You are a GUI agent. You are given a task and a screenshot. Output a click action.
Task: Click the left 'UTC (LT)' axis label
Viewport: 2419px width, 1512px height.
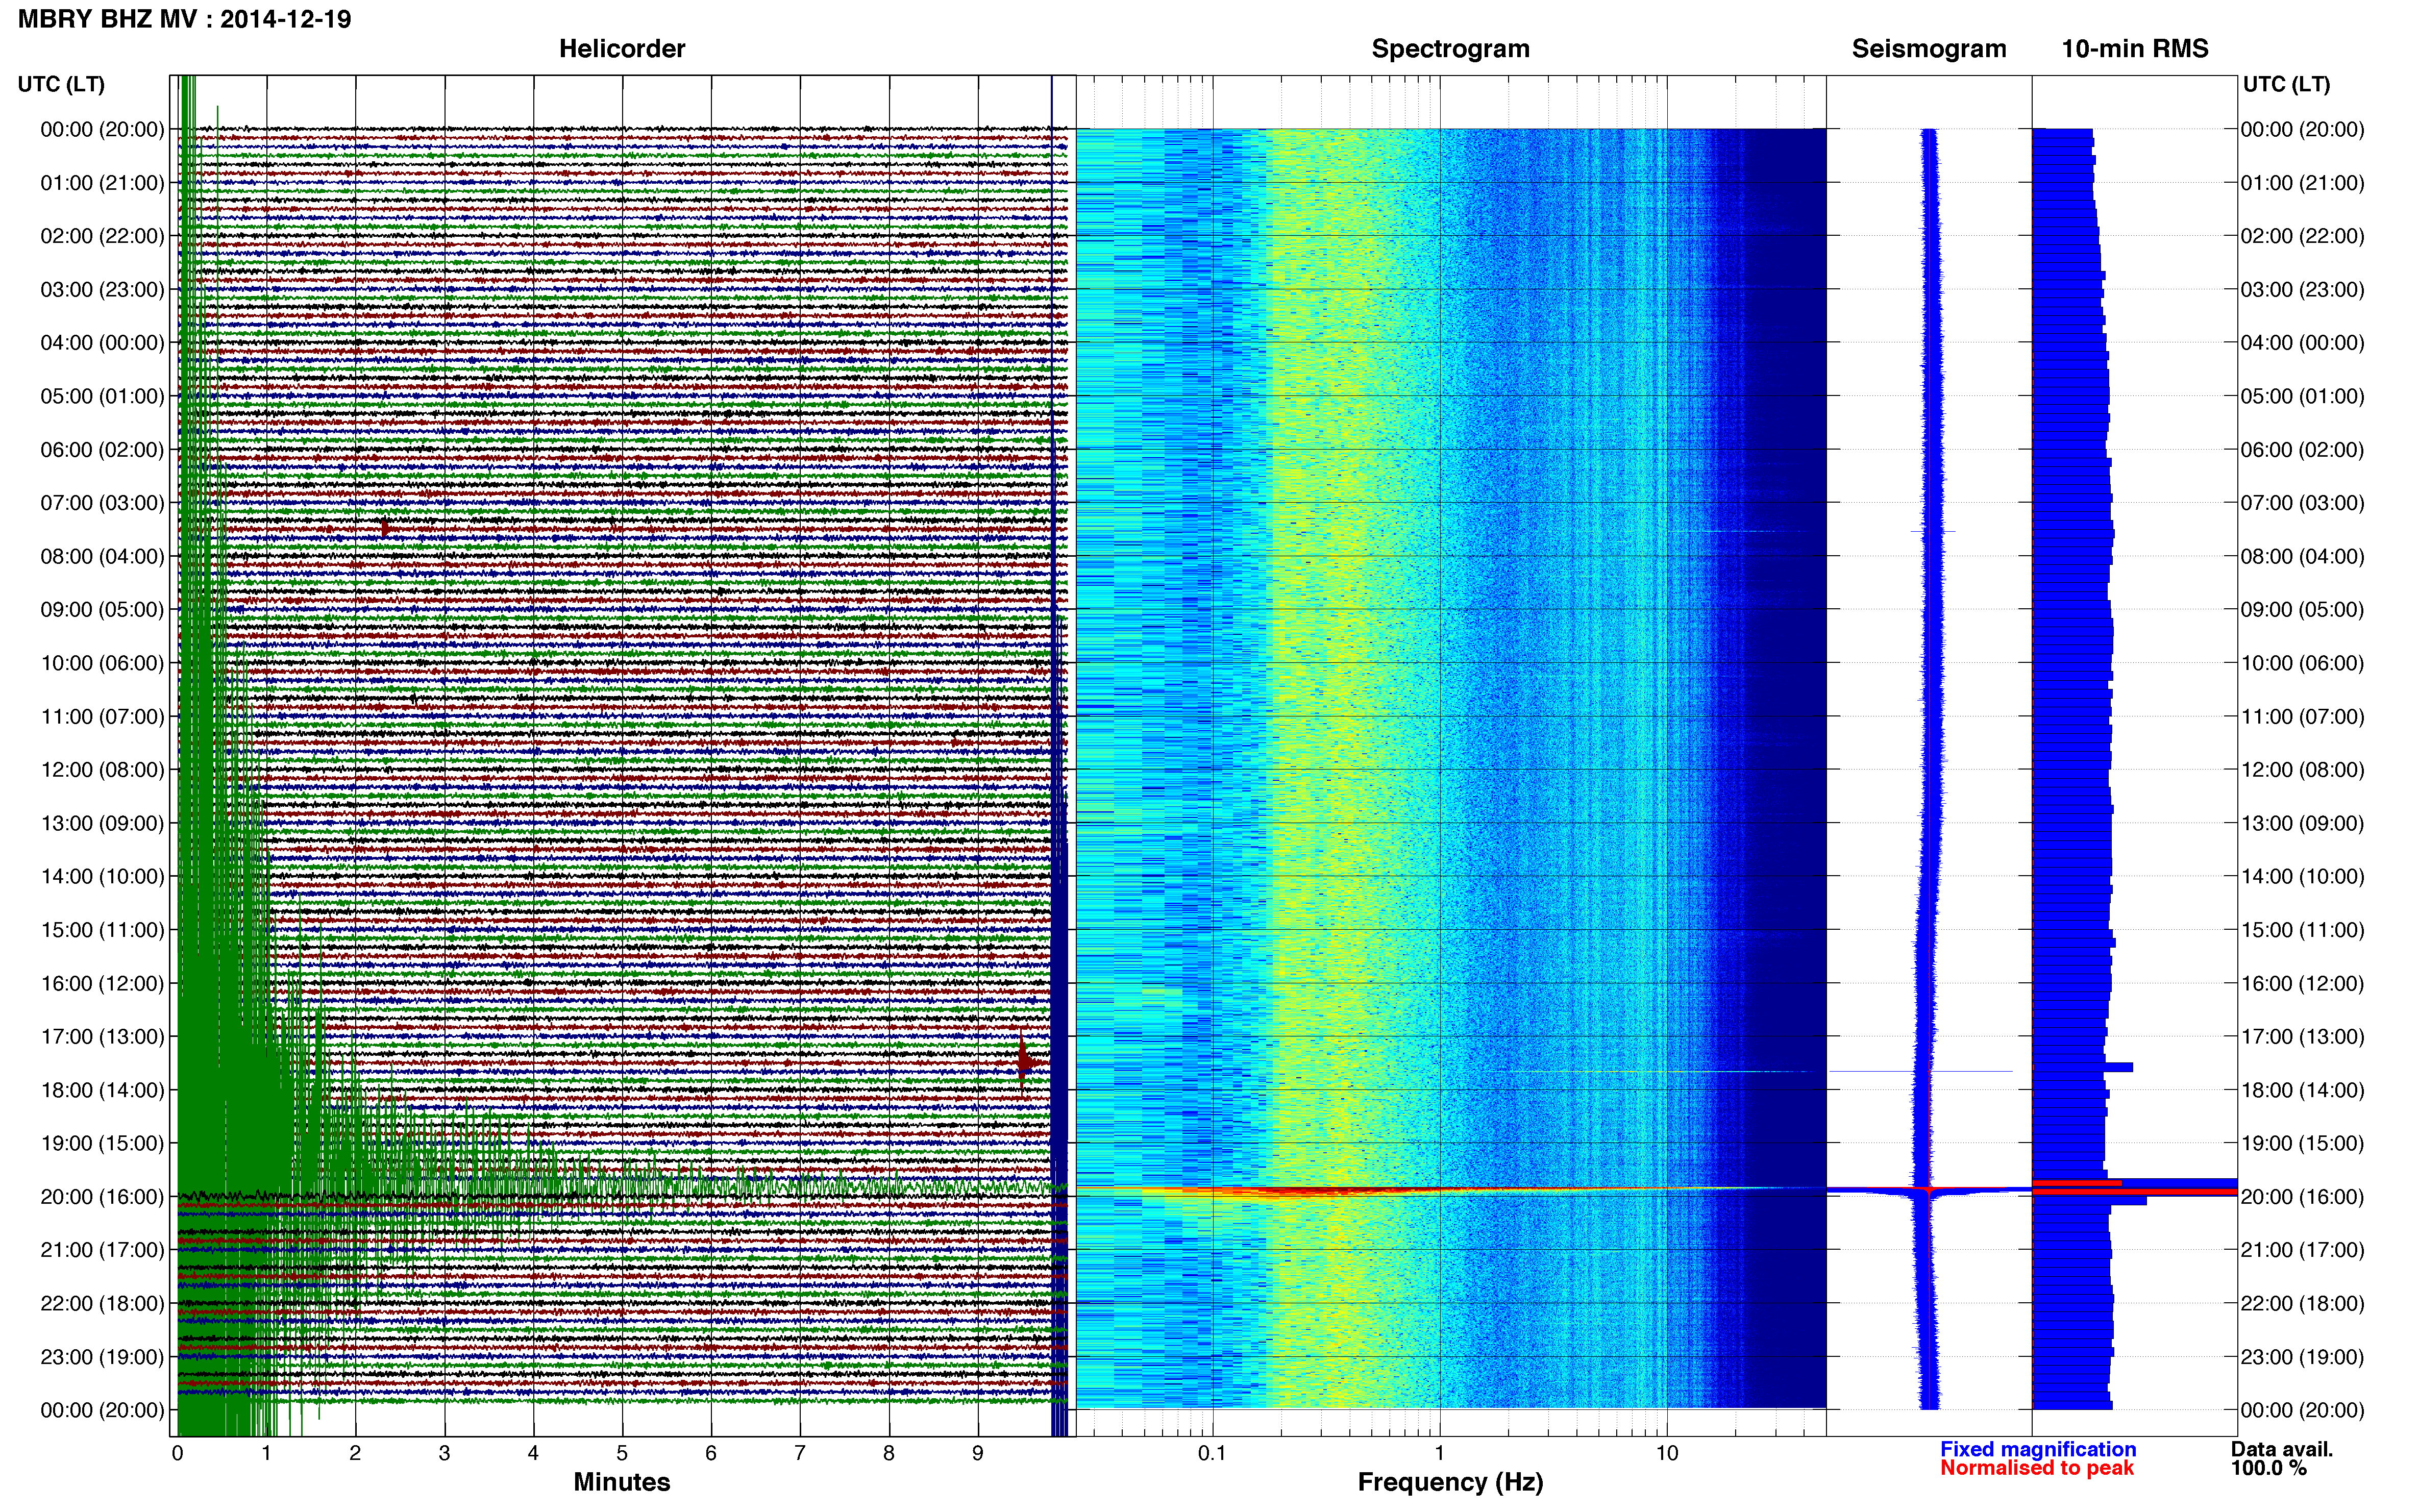(61, 84)
